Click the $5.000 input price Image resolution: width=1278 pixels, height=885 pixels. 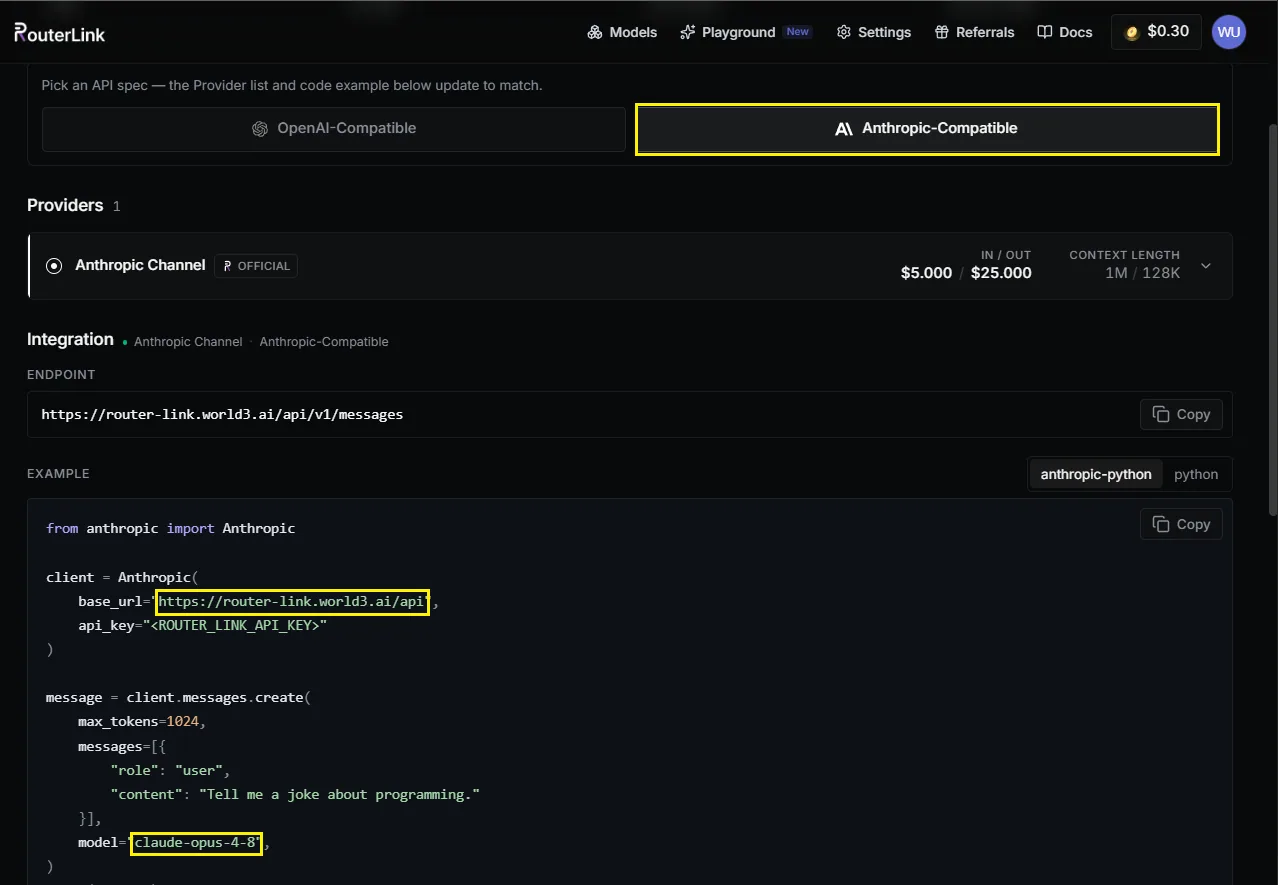point(926,273)
